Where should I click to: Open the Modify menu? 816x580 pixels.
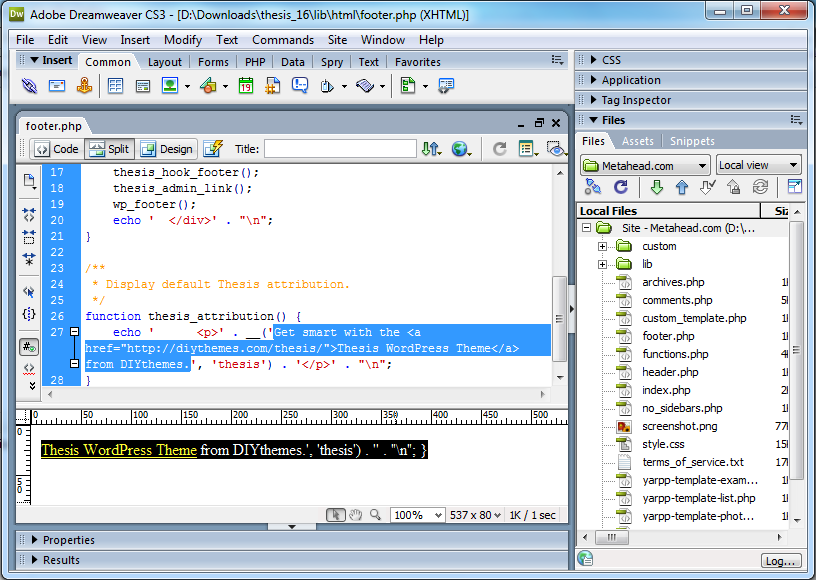pos(183,40)
